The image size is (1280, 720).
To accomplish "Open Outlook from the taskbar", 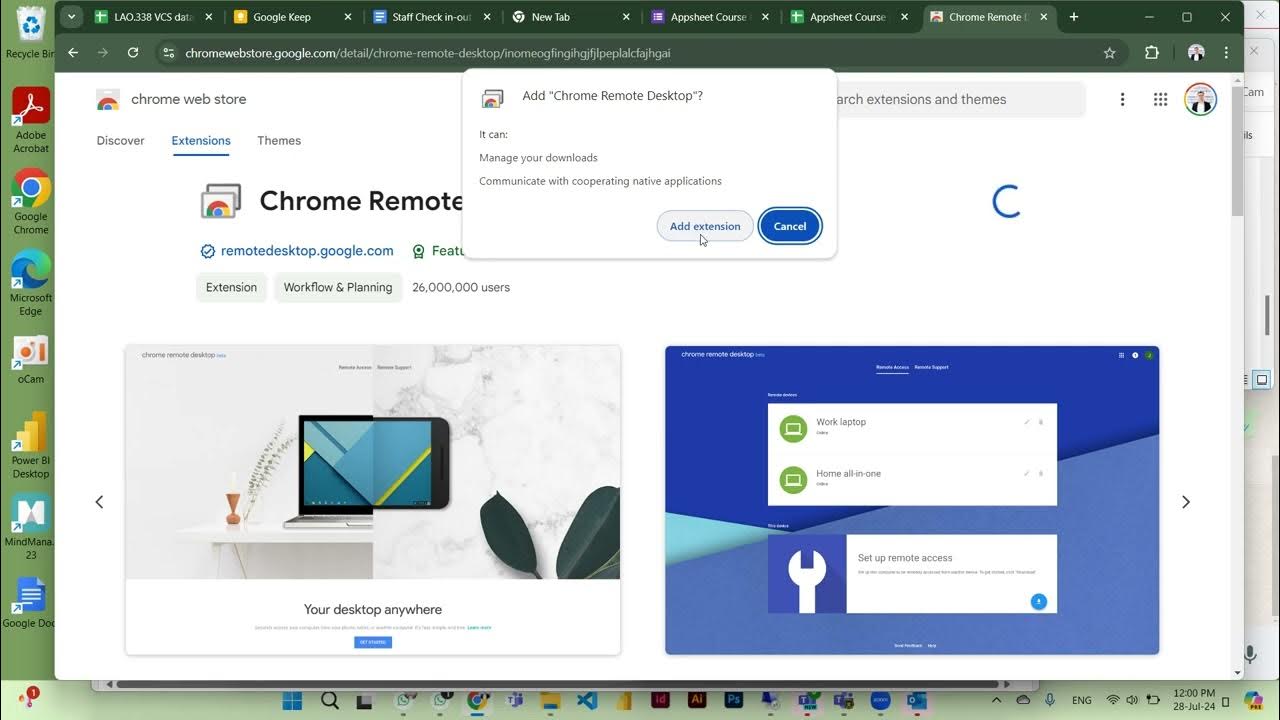I will [917, 701].
